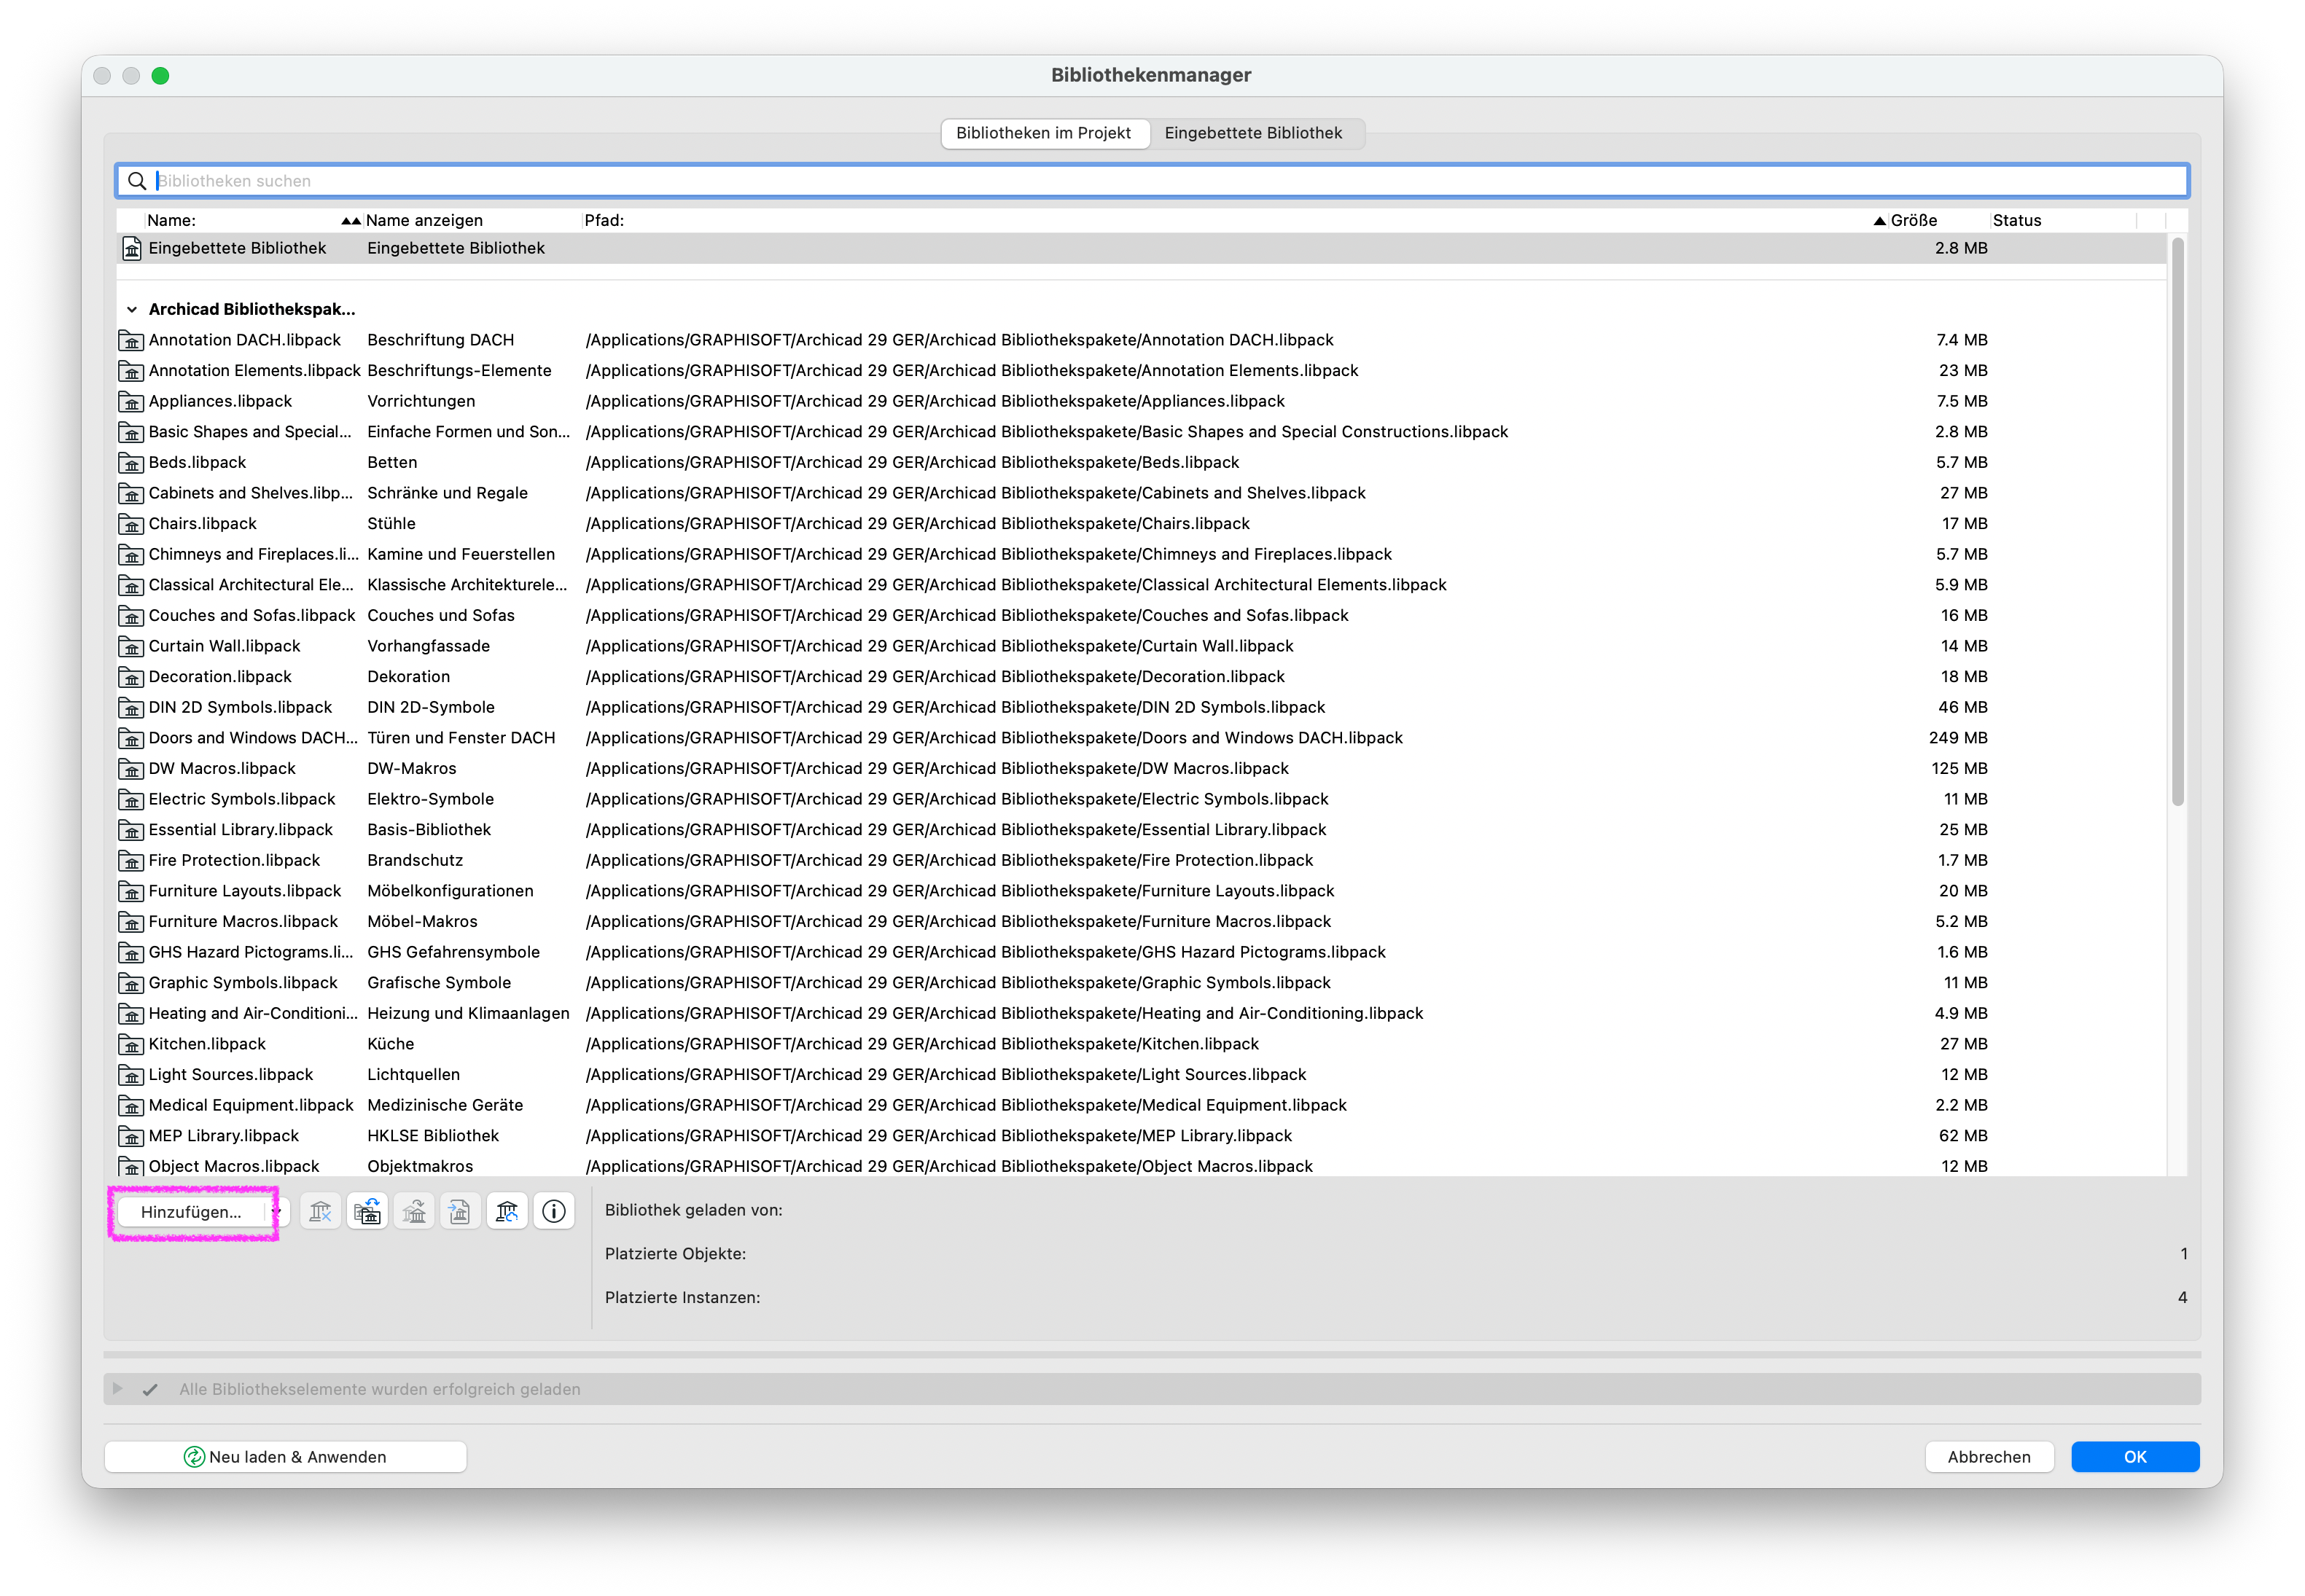Select Cabinets and Shelves row
Image resolution: width=2305 pixels, height=1596 pixels.
[x=1141, y=493]
